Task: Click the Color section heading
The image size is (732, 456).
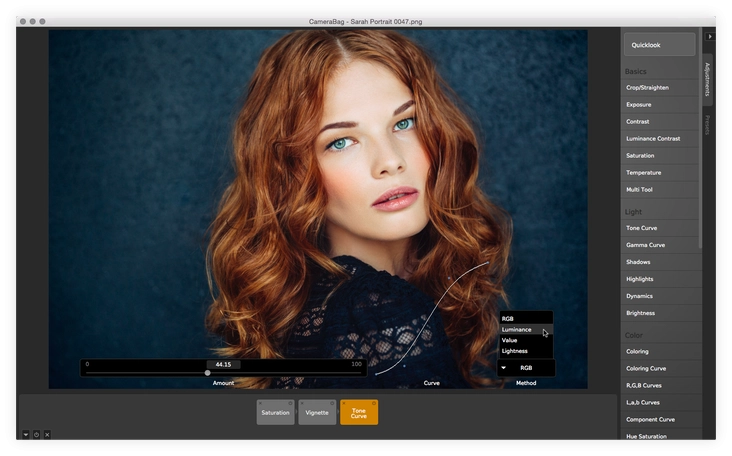Action: 633,335
